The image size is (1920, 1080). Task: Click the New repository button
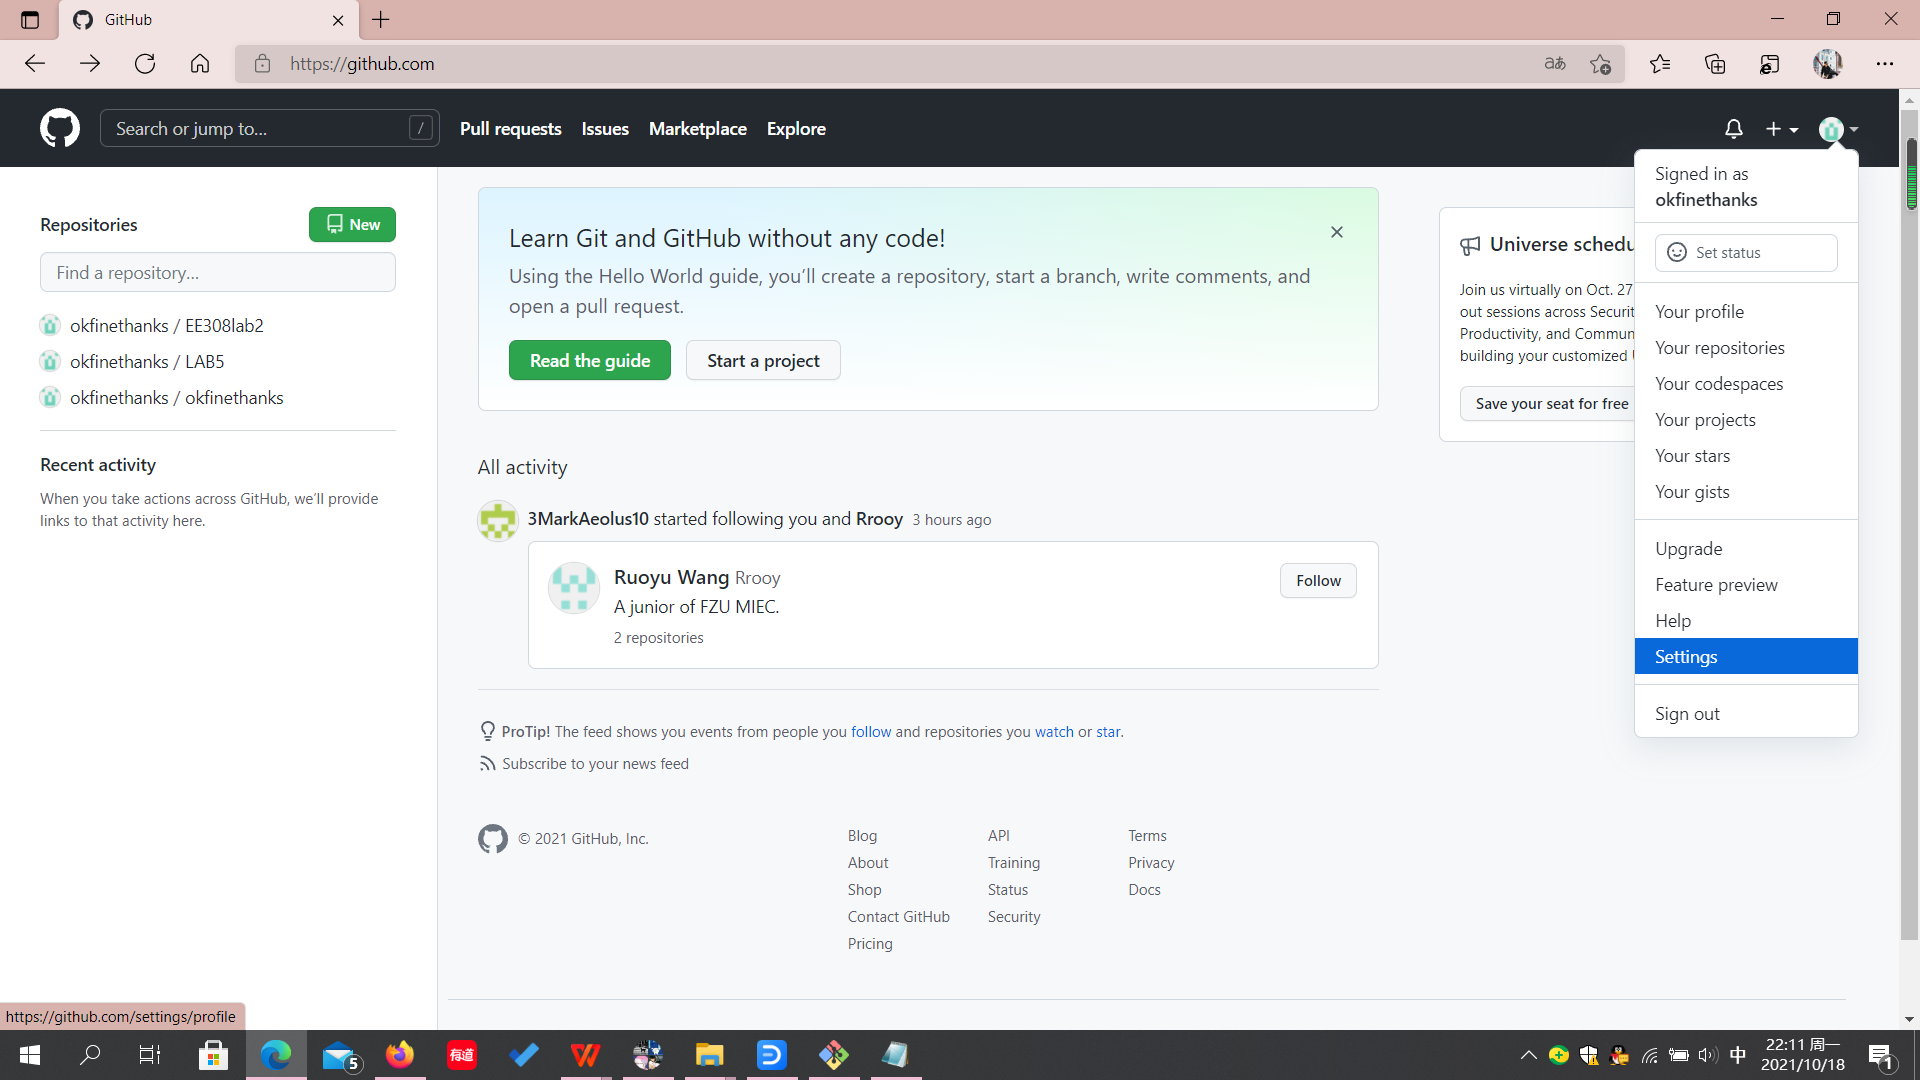[352, 225]
